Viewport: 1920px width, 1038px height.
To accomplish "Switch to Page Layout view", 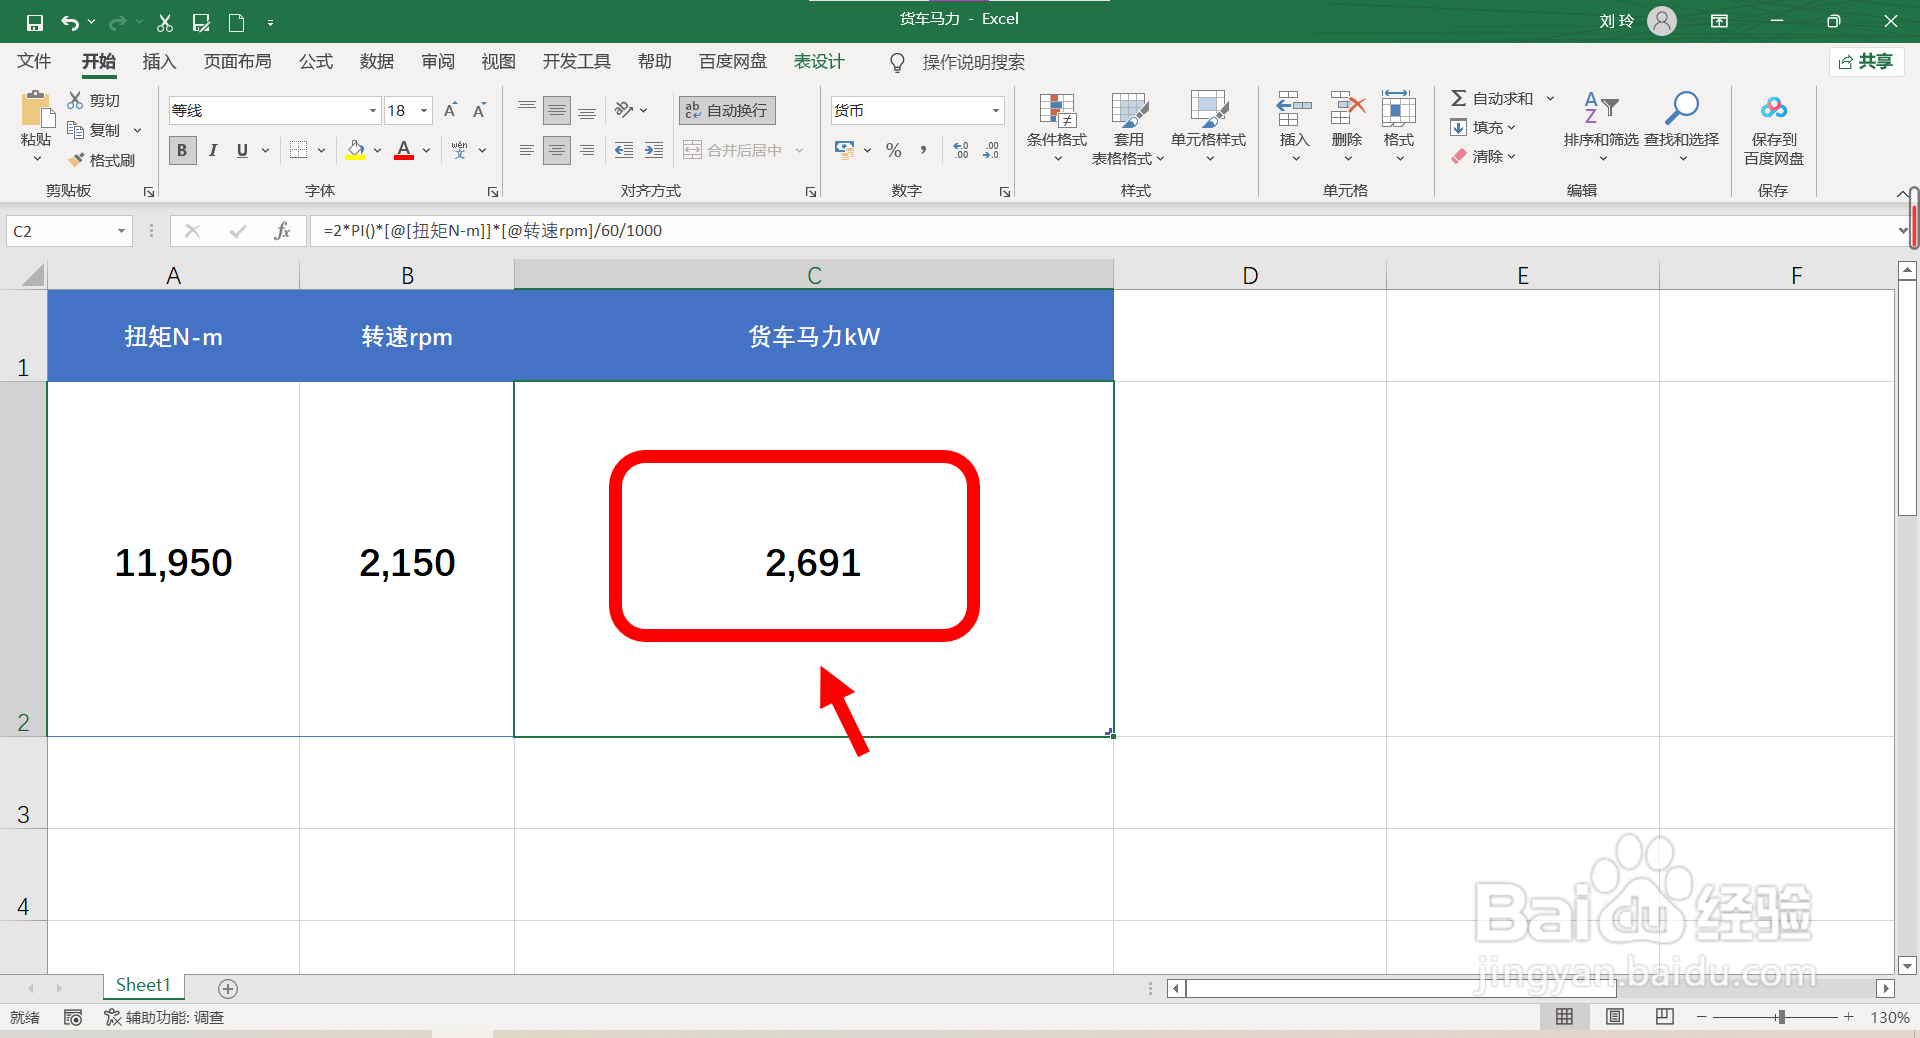I will (1614, 1016).
